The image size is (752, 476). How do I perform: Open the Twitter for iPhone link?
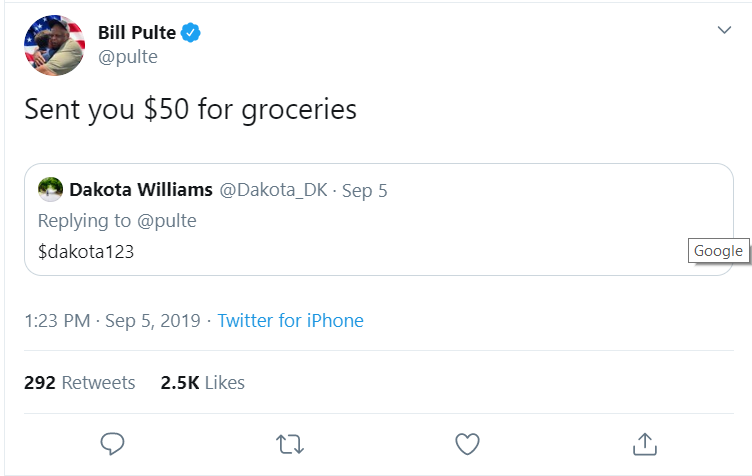[290, 321]
